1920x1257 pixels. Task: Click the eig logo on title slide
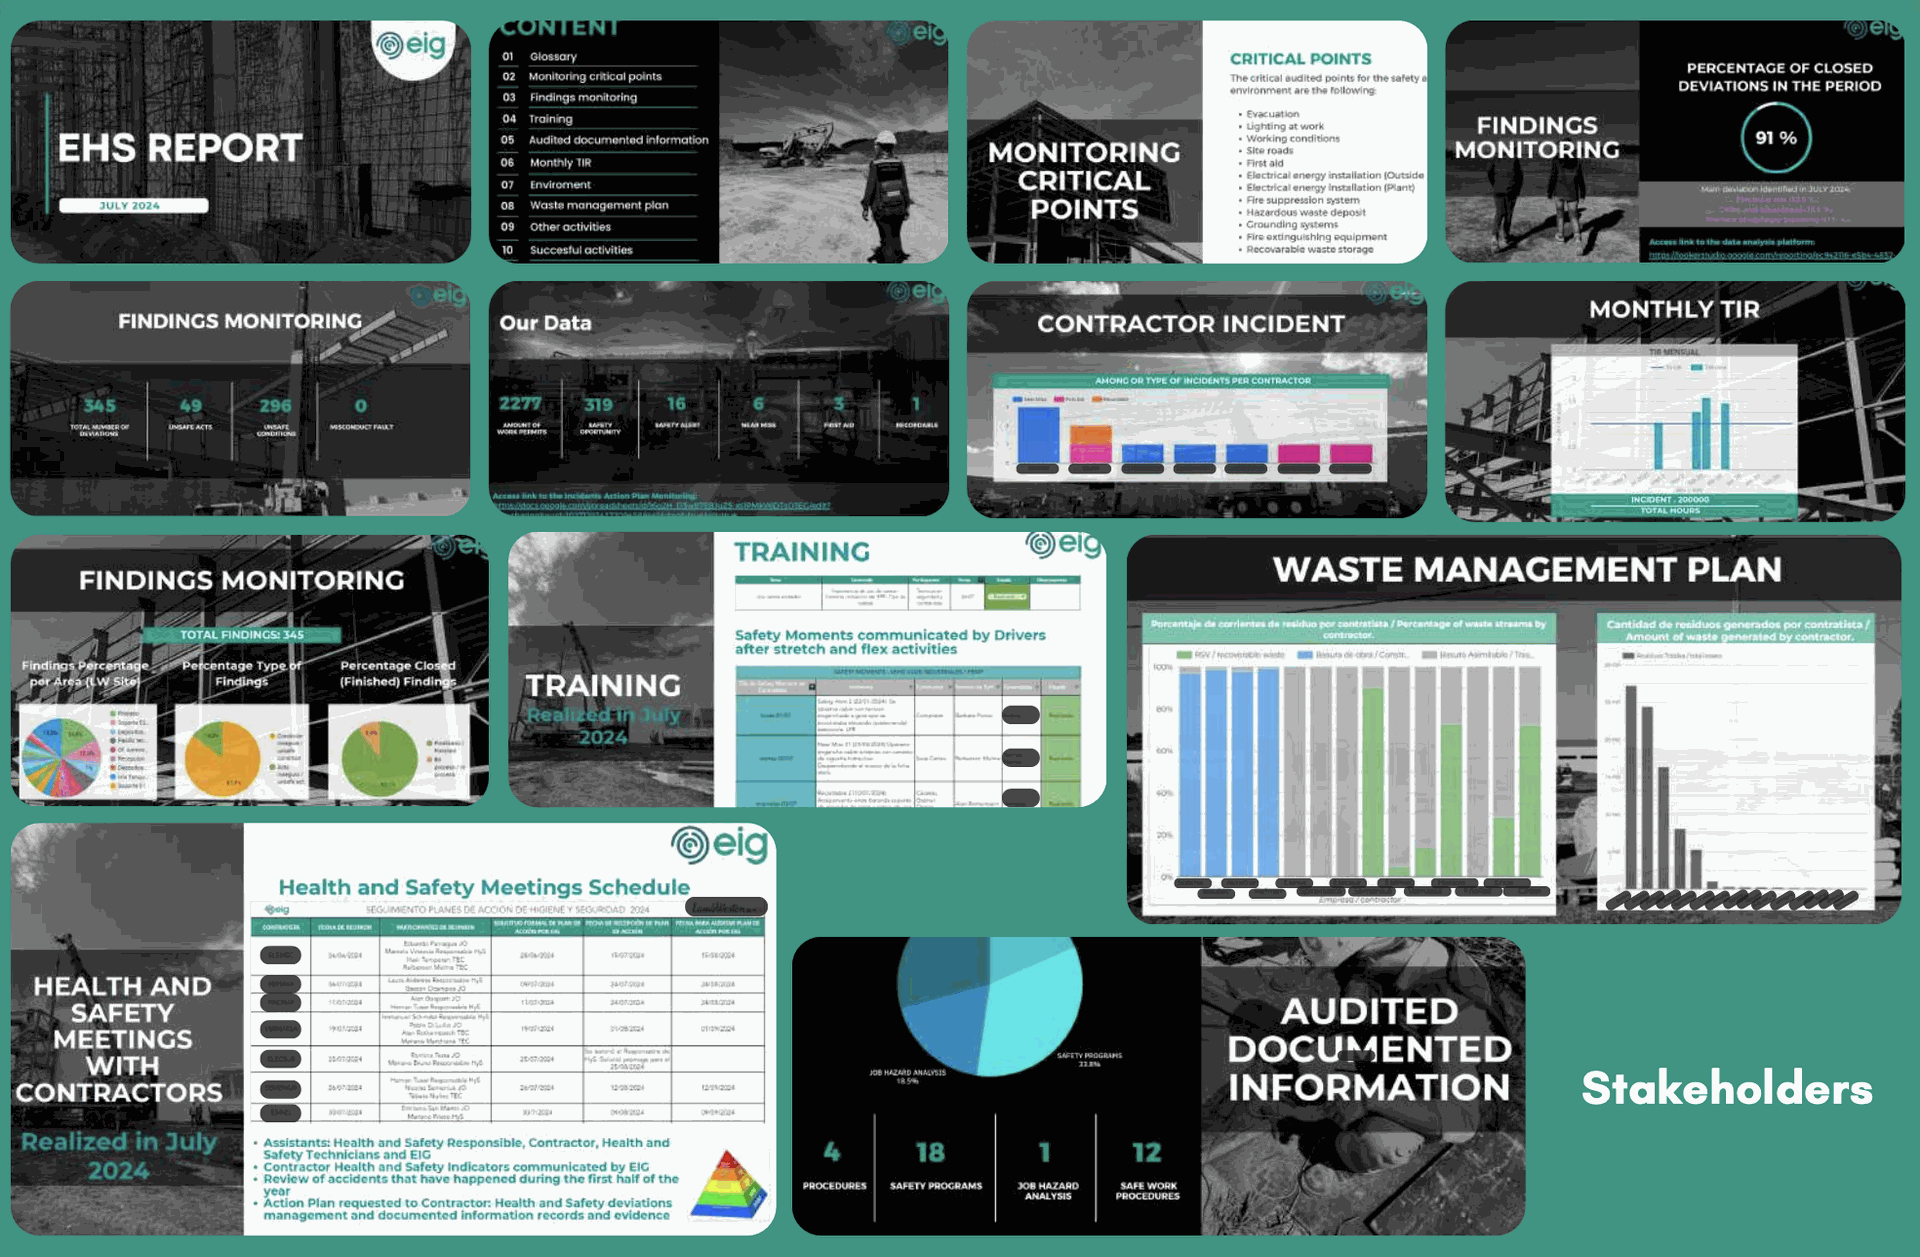point(412,45)
